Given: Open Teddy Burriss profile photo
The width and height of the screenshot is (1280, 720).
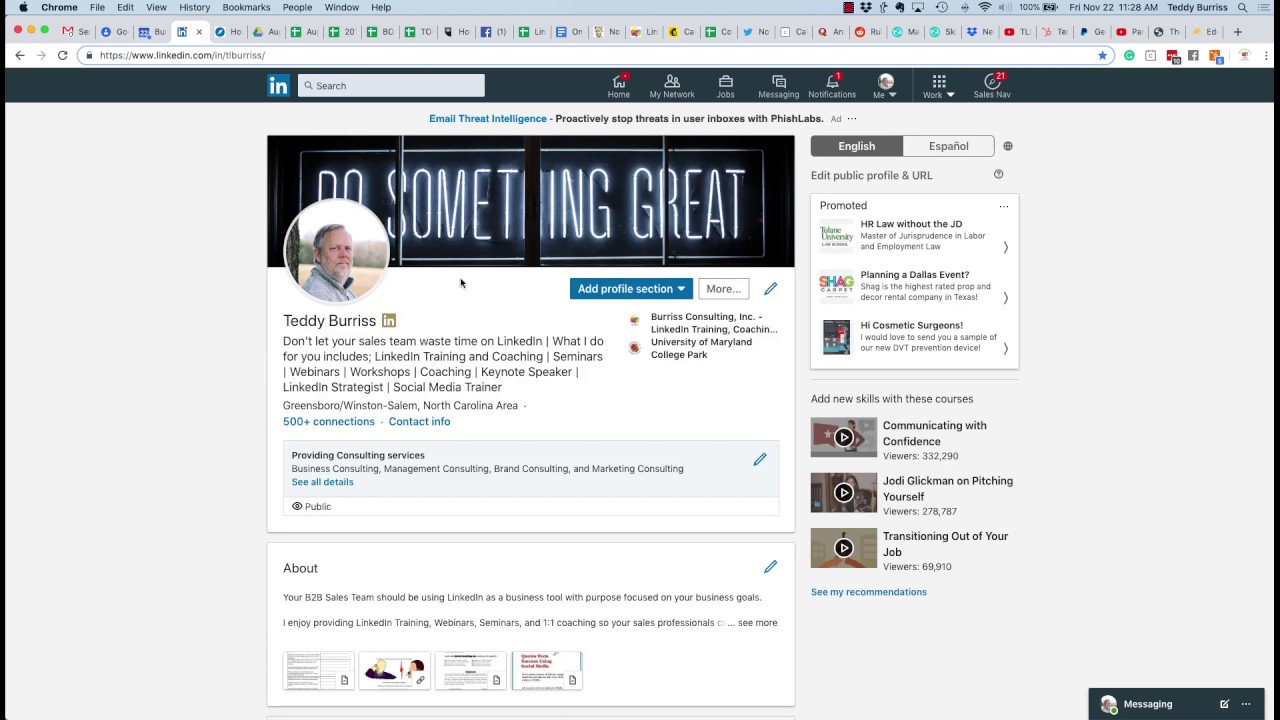Looking at the screenshot, I should tap(336, 250).
